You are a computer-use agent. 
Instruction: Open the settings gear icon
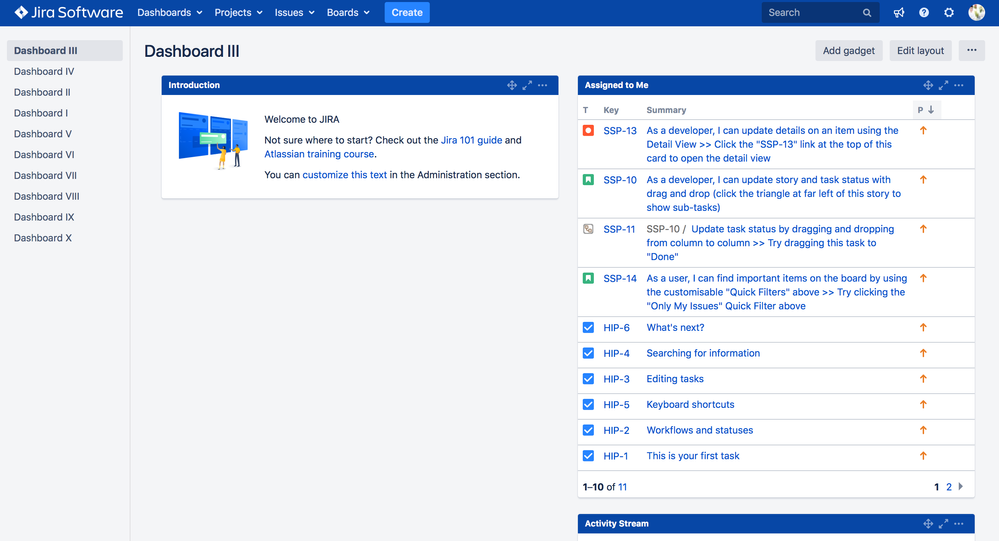point(949,13)
